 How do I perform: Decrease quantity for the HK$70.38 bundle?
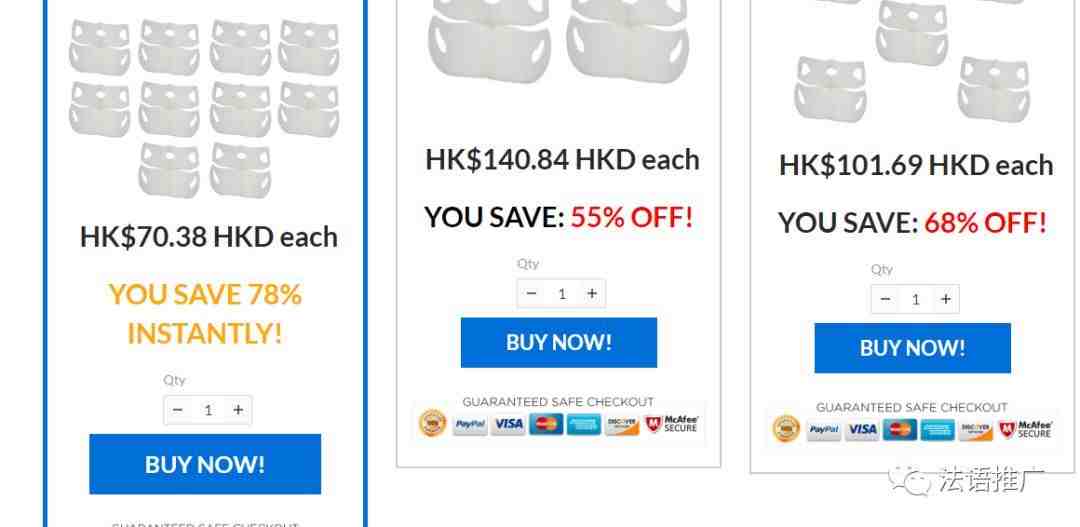178,410
